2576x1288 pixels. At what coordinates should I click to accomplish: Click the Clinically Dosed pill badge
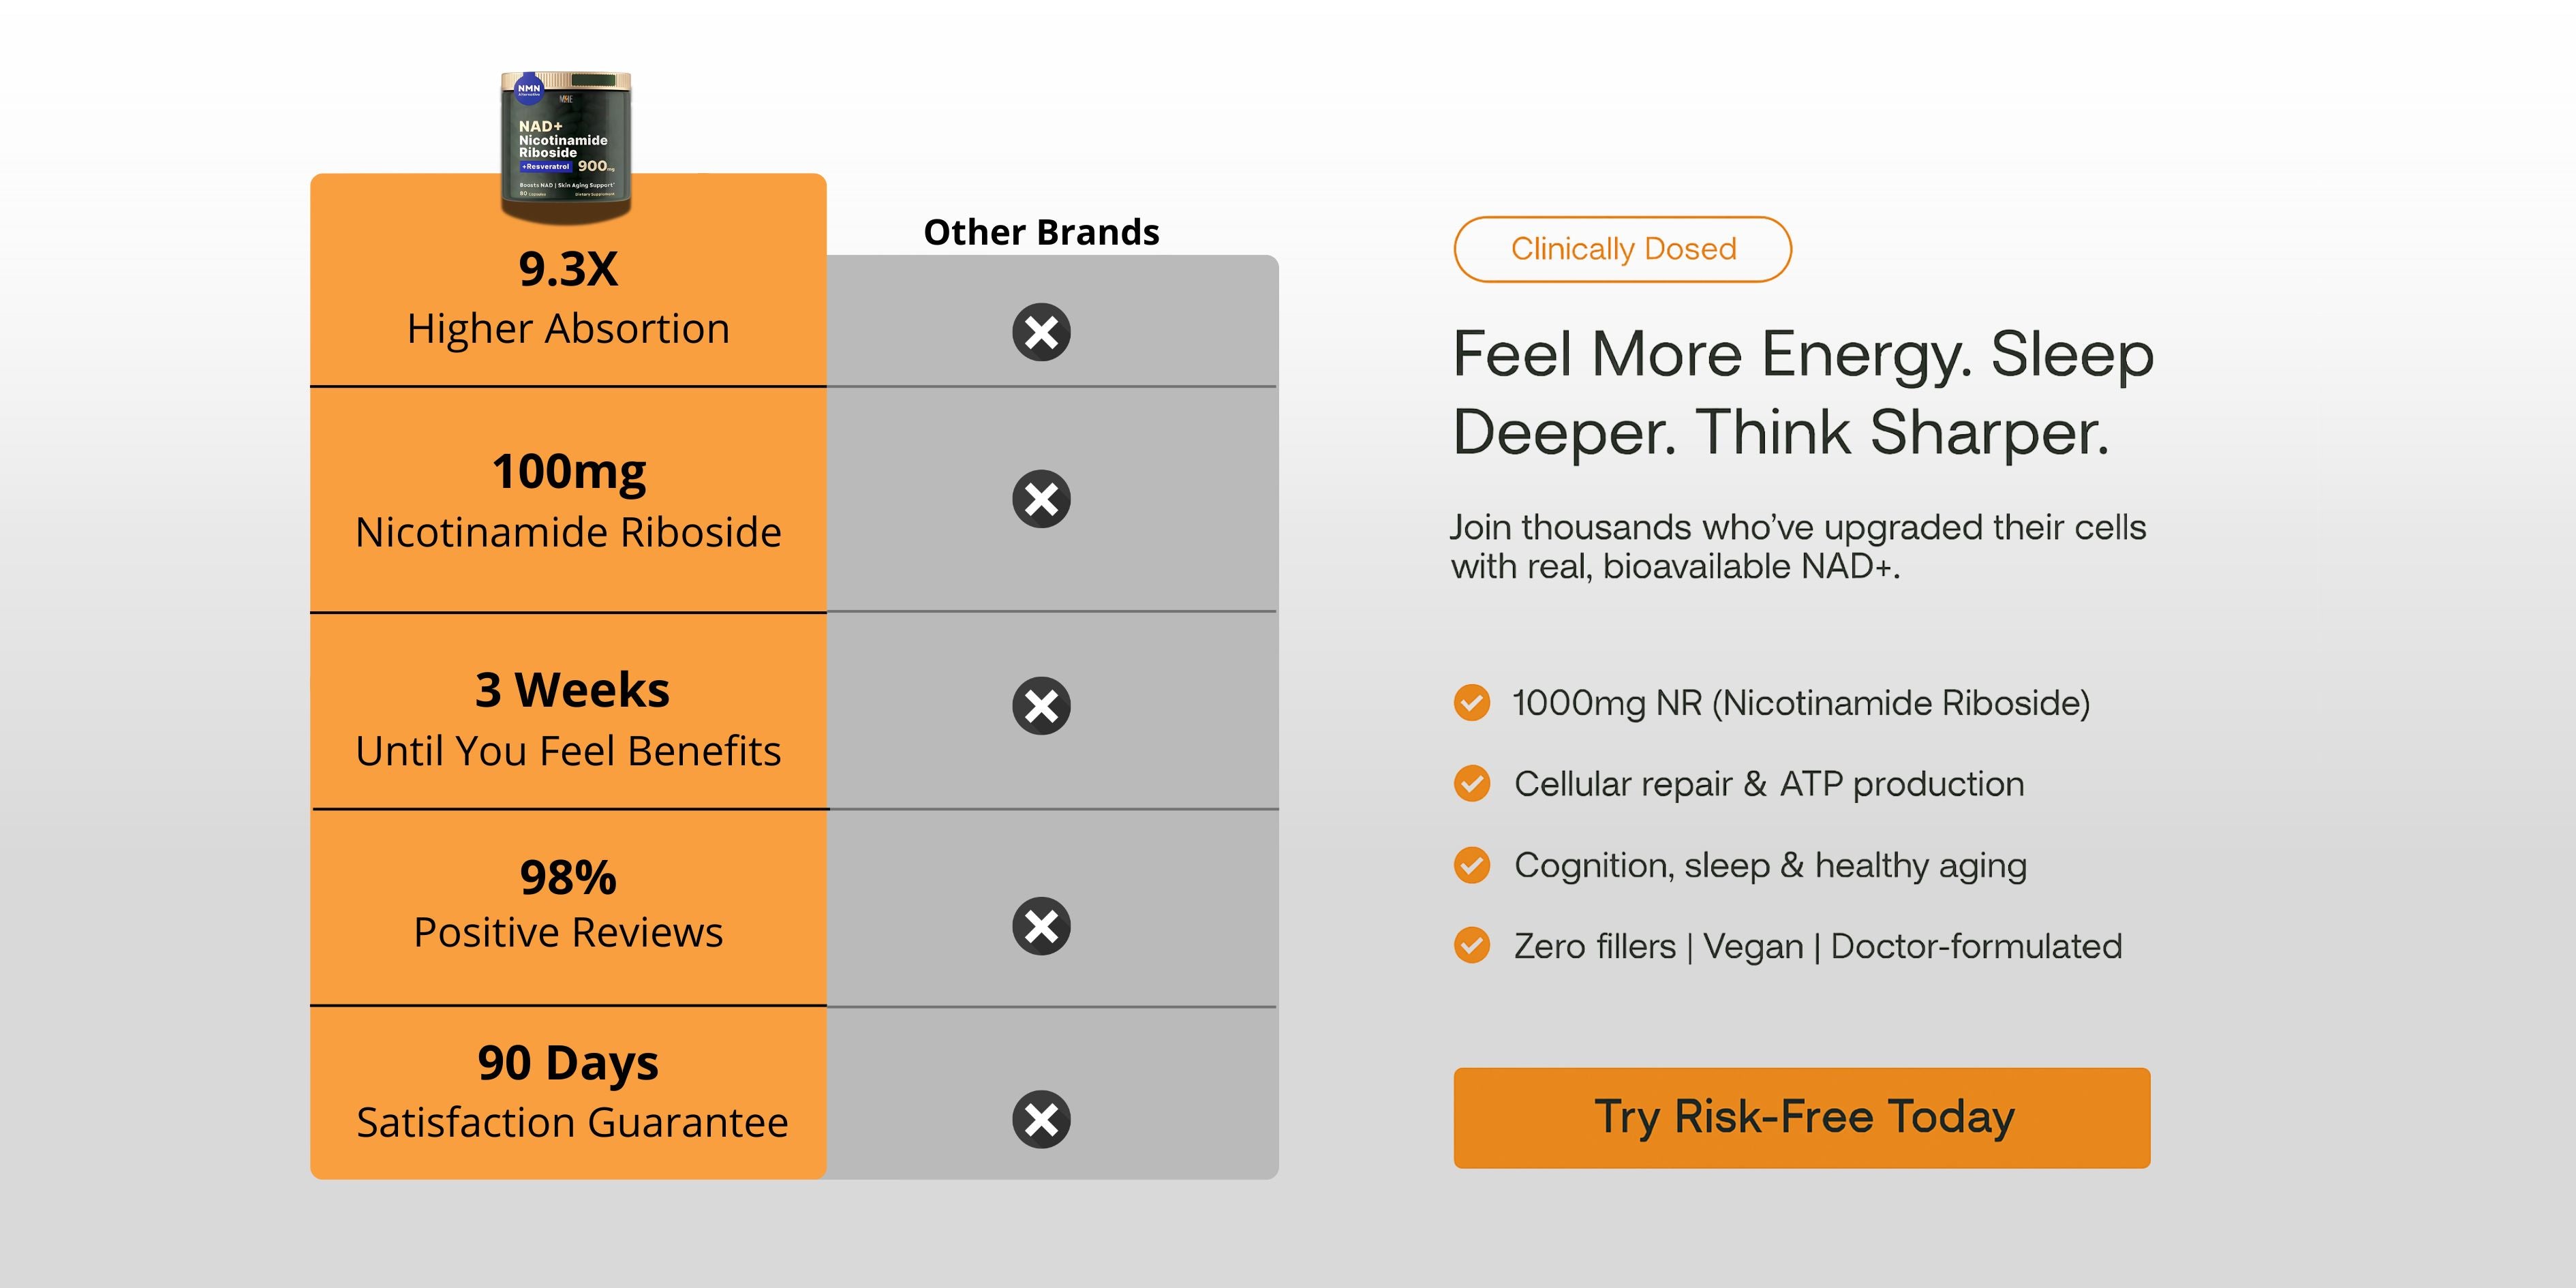click(x=1622, y=249)
